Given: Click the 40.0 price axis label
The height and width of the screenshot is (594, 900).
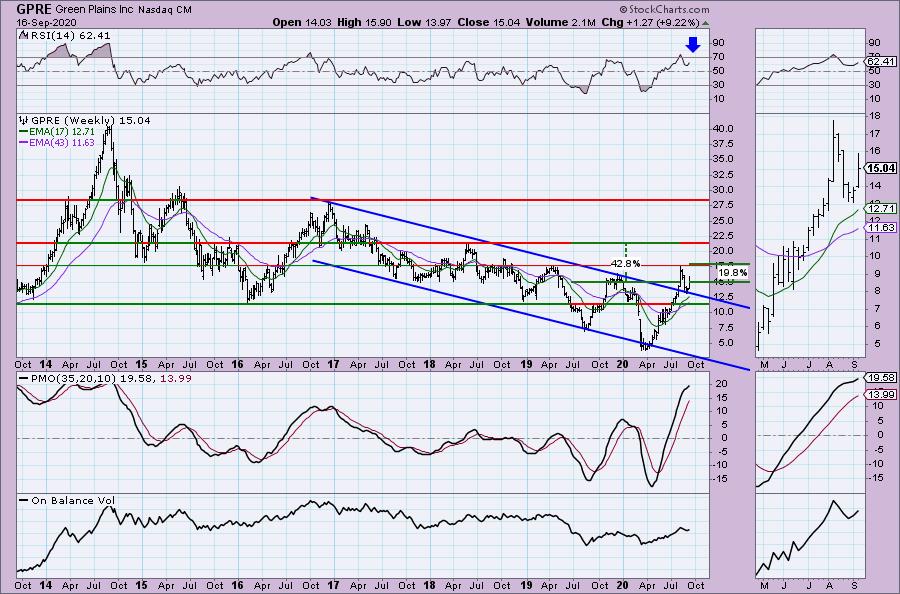Looking at the screenshot, I should pos(724,129).
